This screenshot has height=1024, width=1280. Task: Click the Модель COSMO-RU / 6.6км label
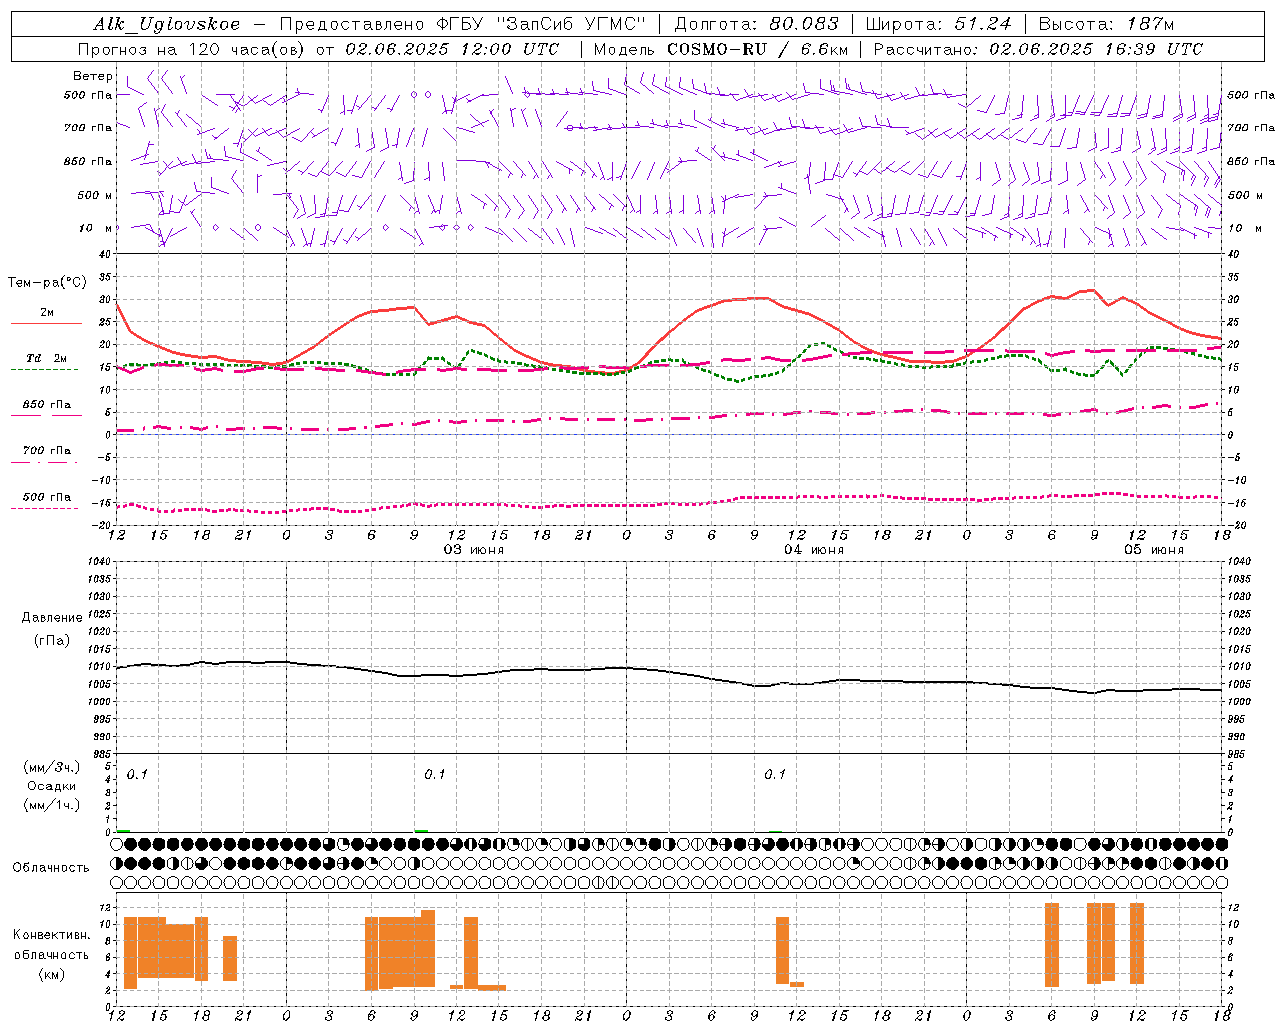[x=721, y=49]
